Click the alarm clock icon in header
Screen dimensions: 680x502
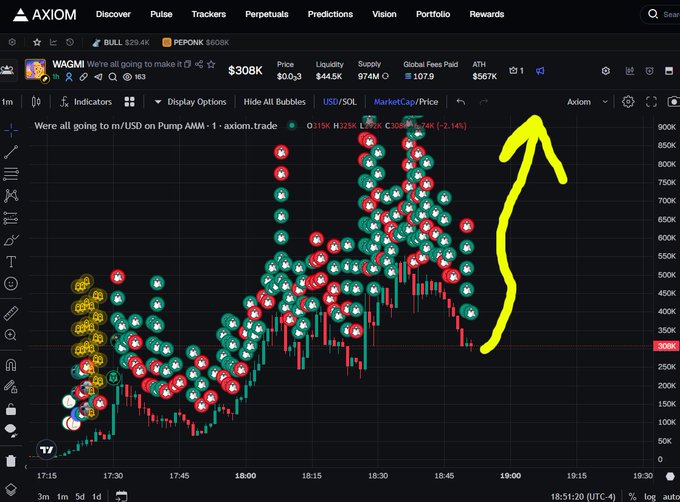click(649, 71)
